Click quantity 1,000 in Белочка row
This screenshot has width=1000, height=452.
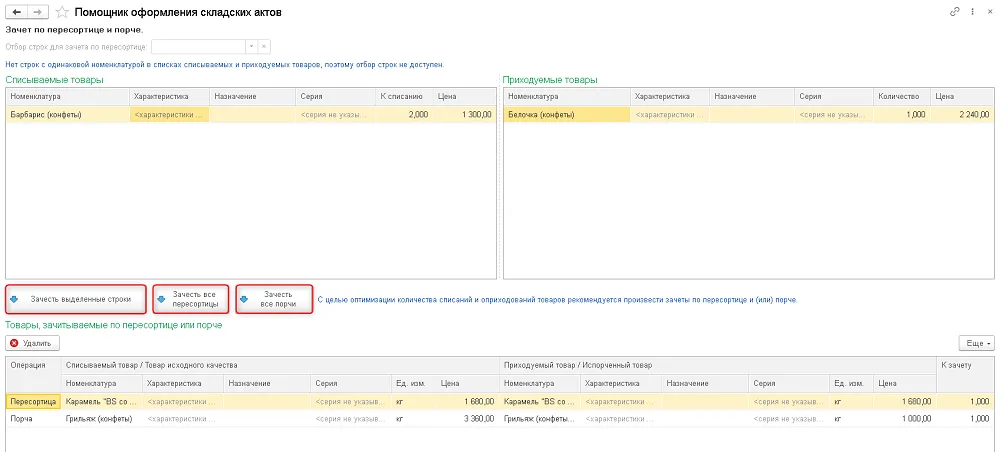(902, 115)
